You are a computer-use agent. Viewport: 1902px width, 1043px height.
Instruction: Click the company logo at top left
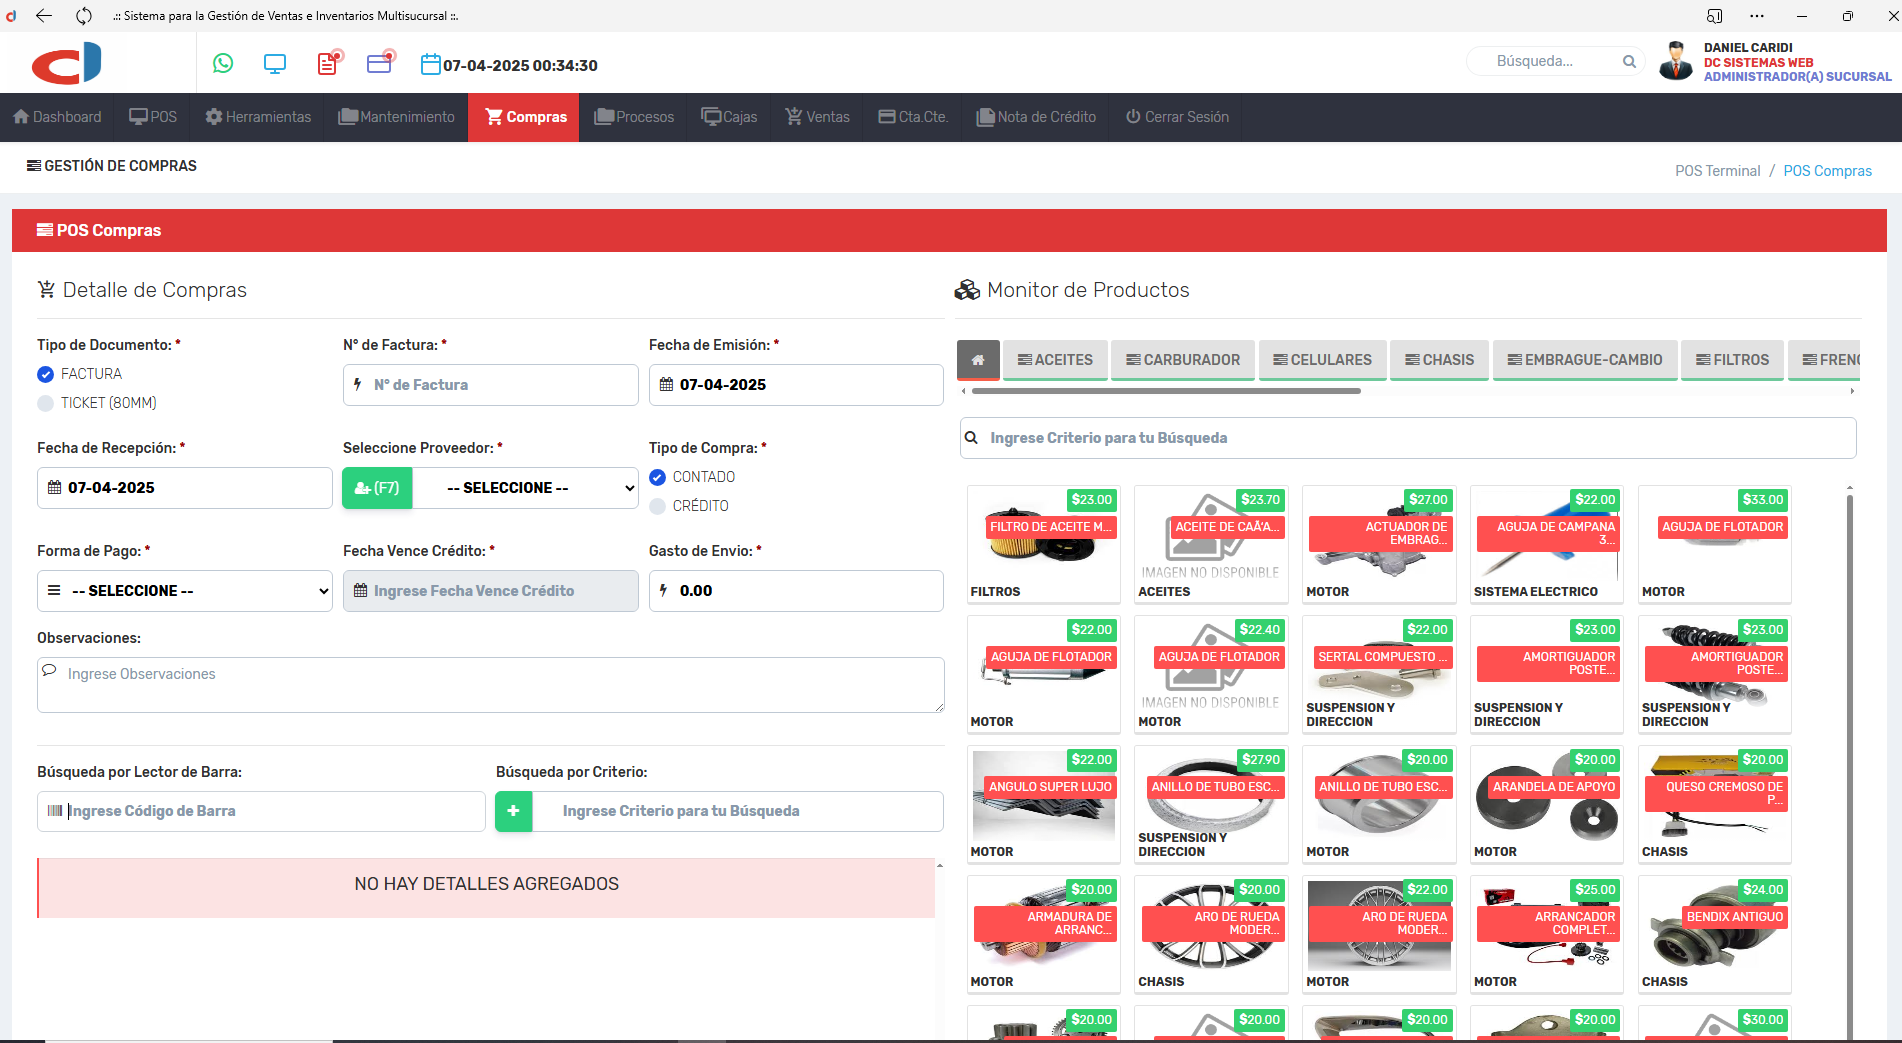click(x=67, y=63)
